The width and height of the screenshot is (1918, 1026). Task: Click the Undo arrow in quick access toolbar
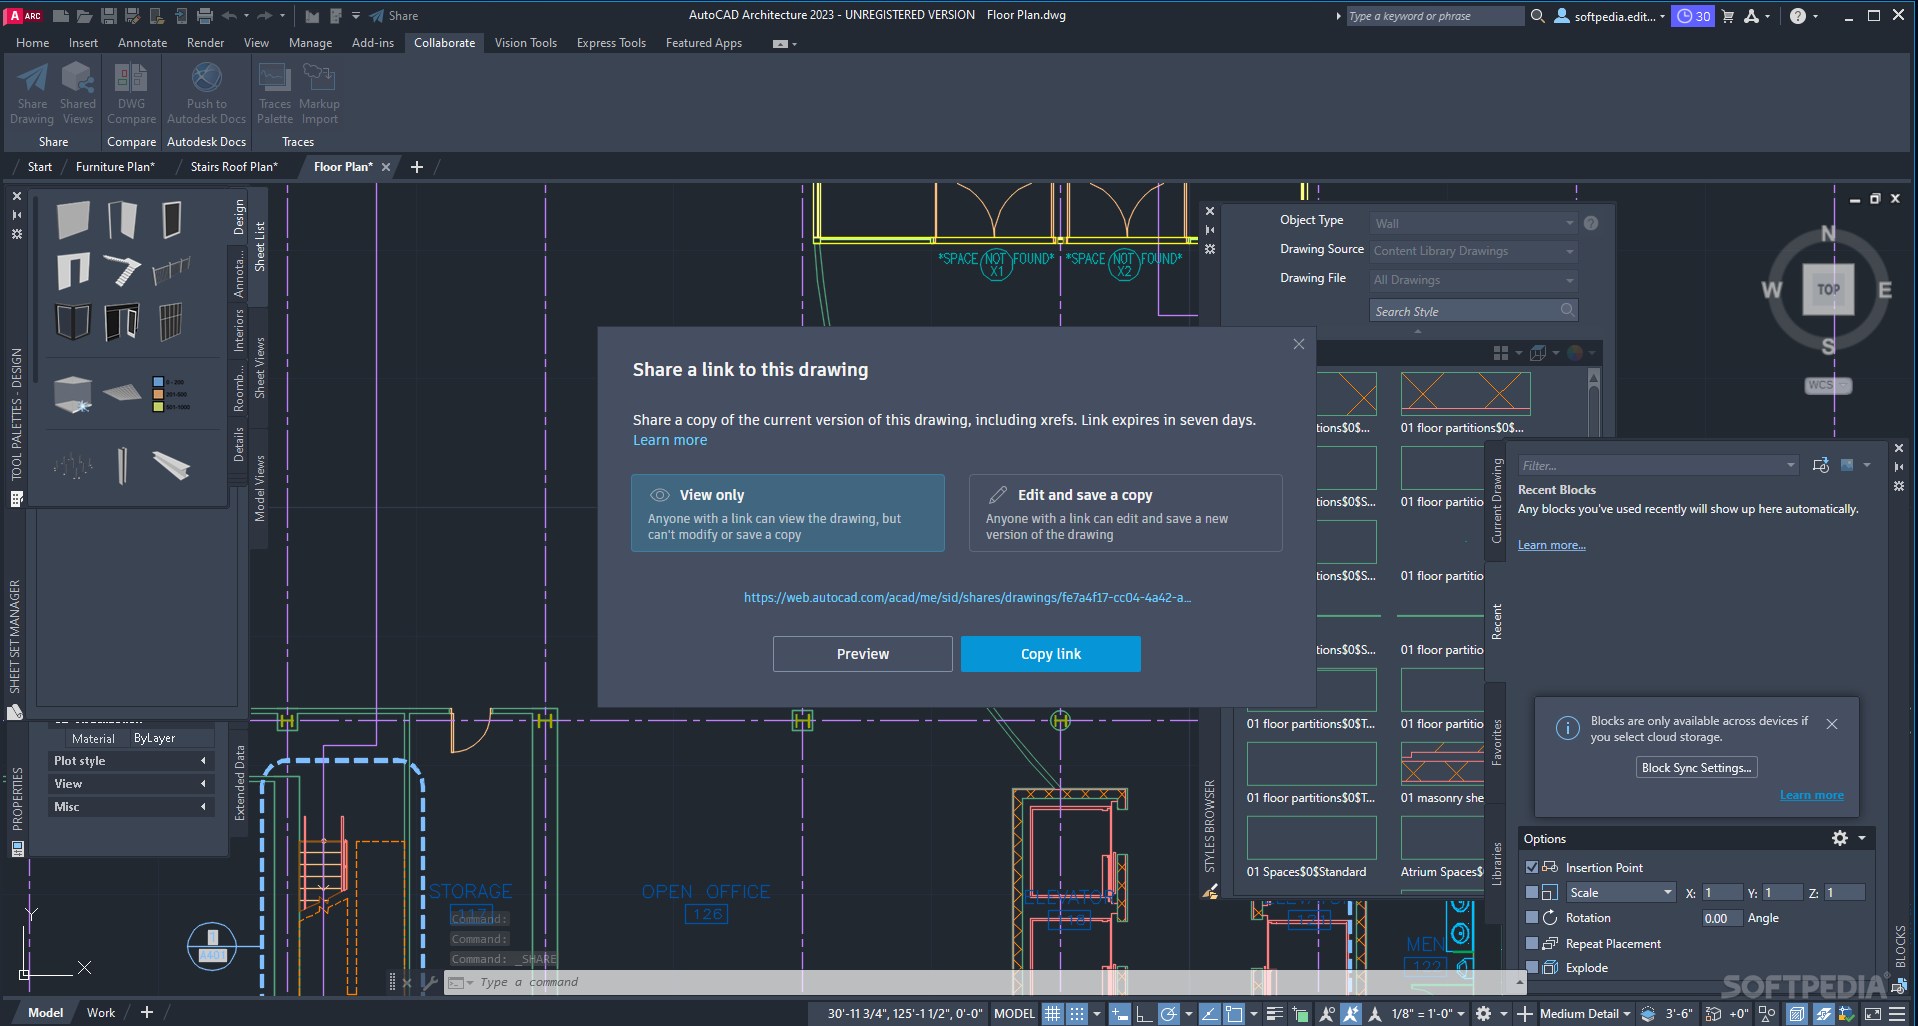click(x=229, y=16)
